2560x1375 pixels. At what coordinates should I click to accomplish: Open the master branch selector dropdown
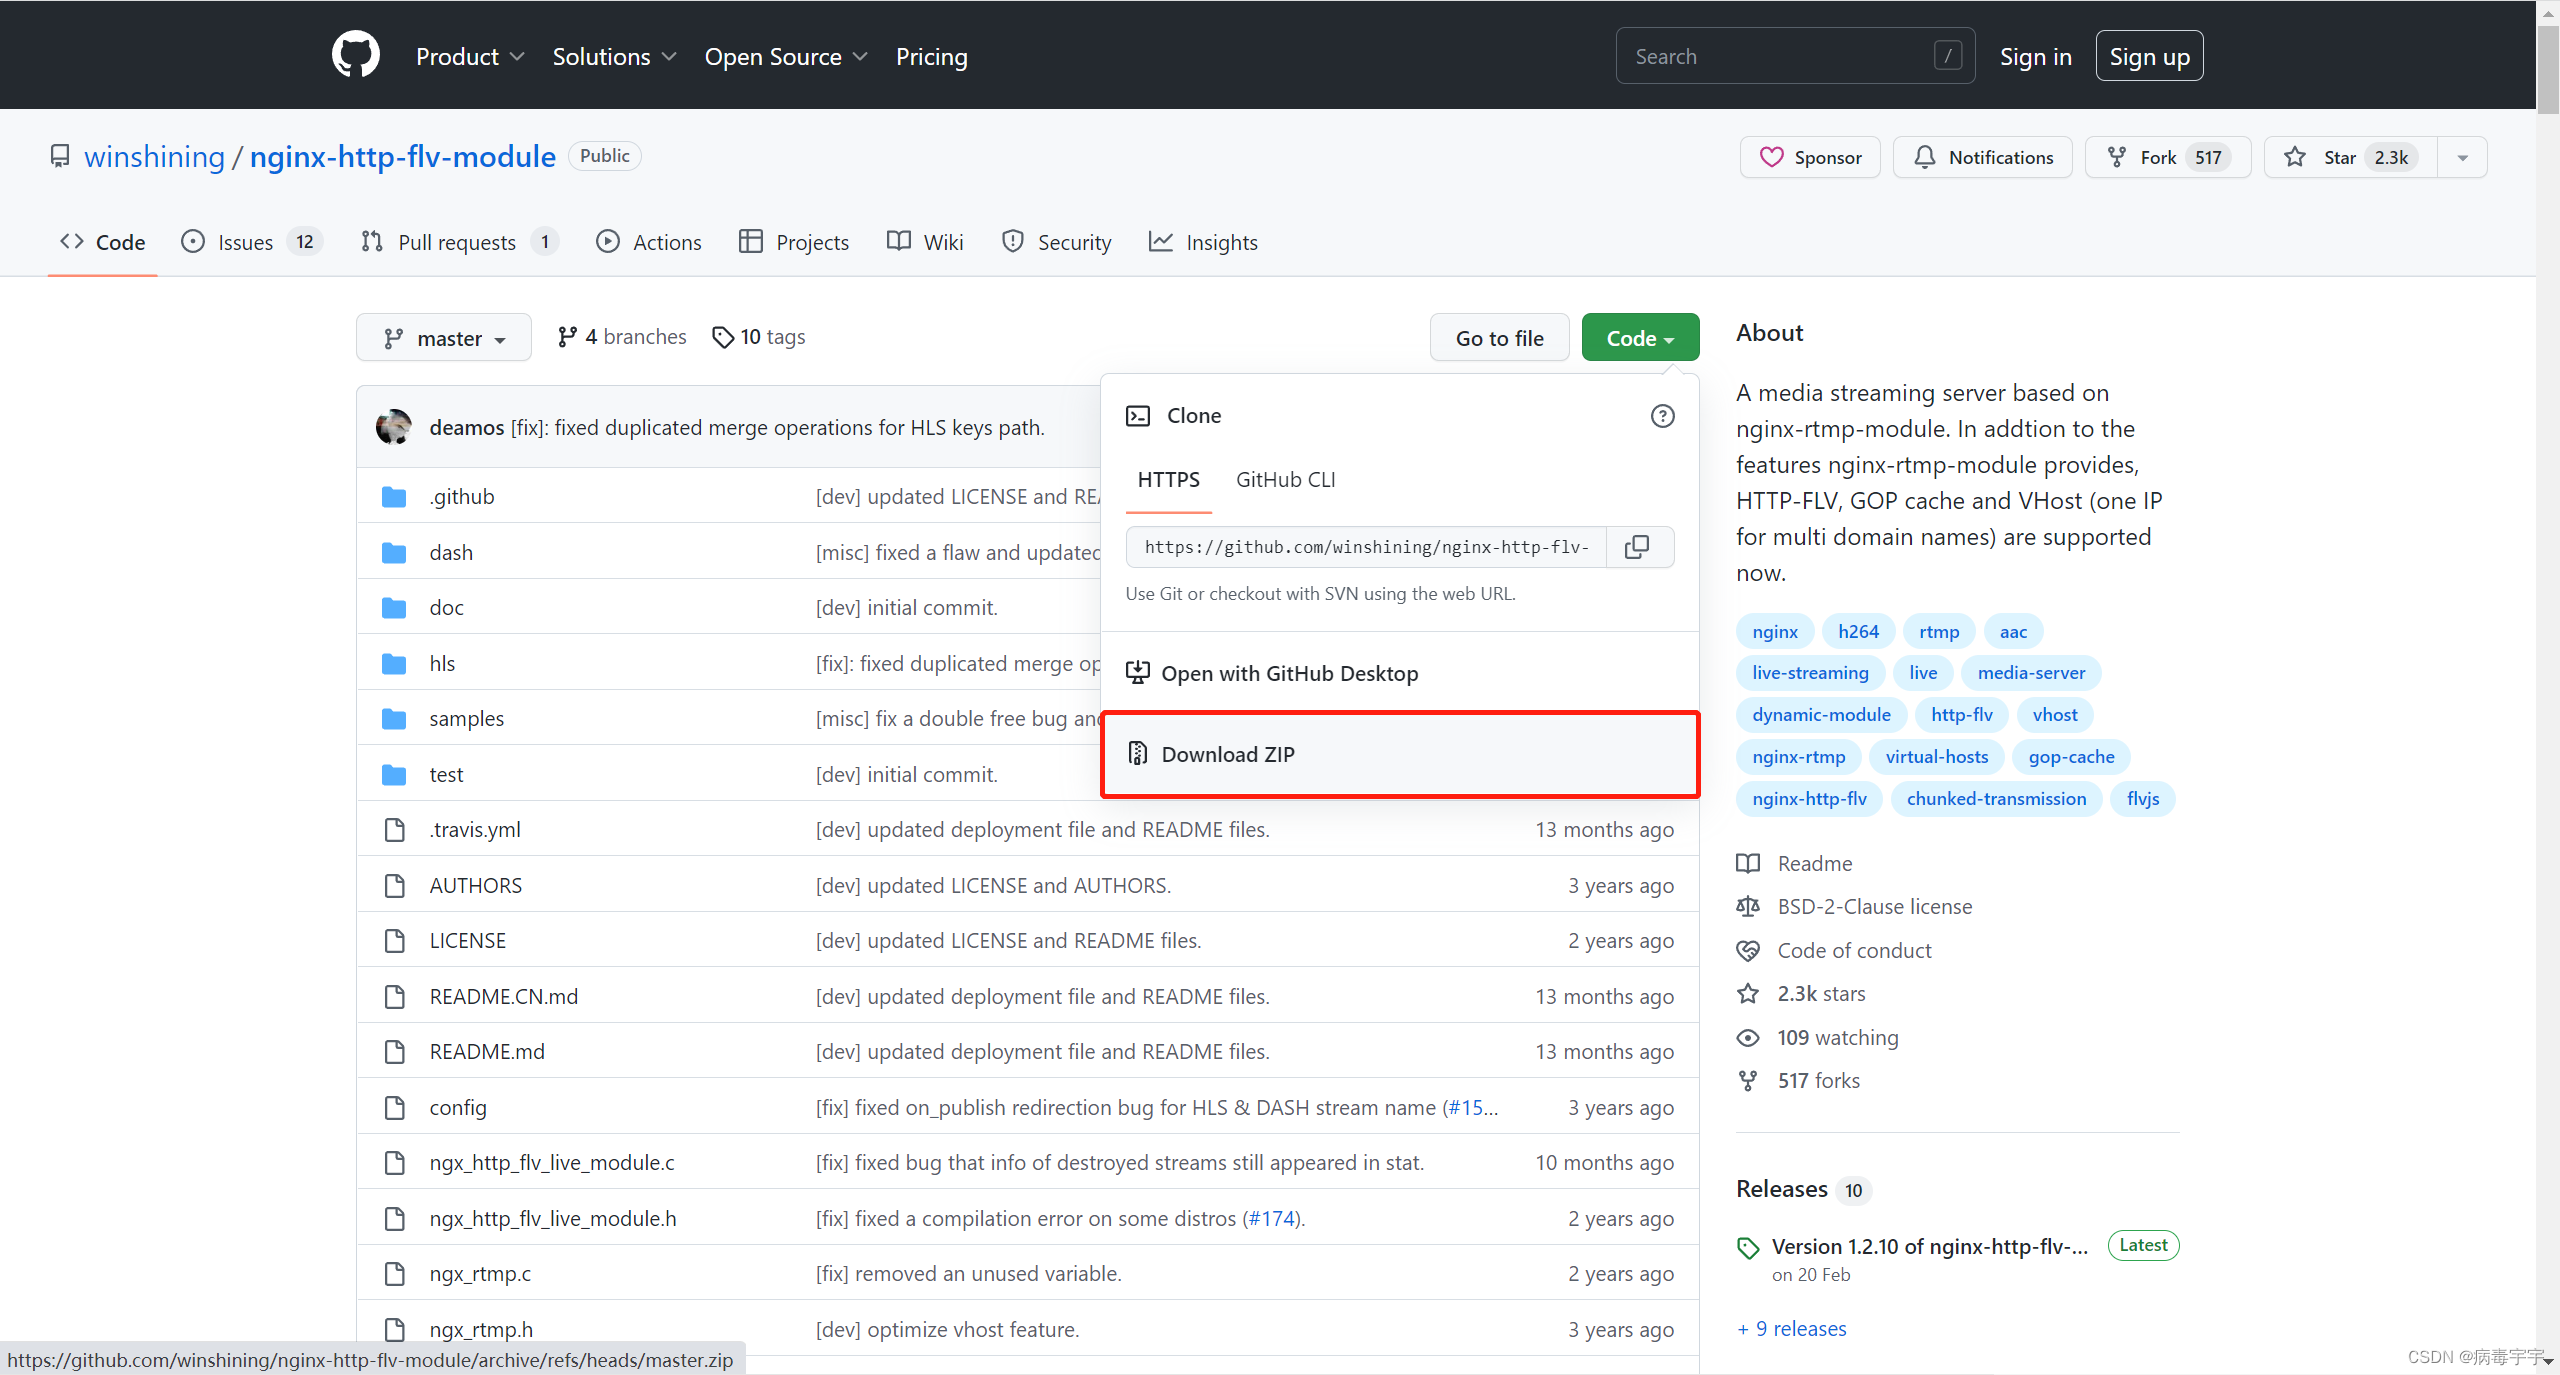pos(444,338)
